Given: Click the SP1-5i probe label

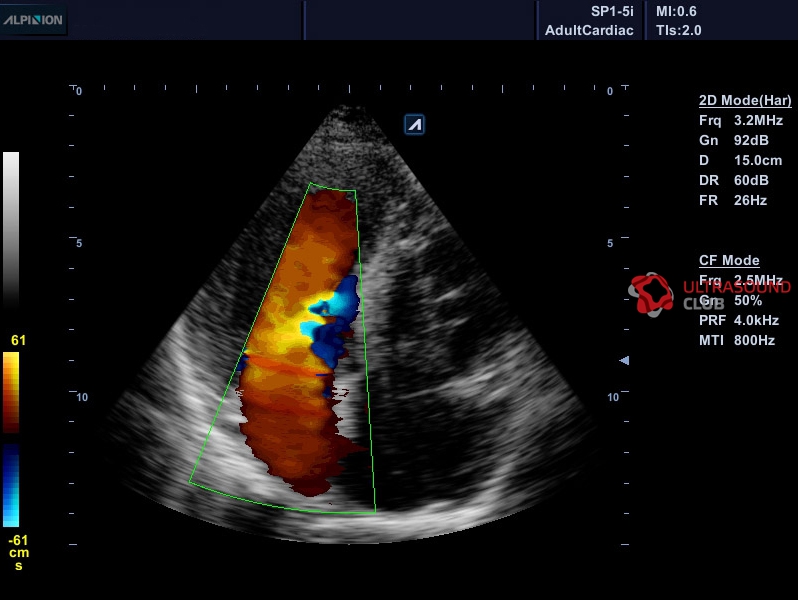Looking at the screenshot, I should tap(612, 11).
